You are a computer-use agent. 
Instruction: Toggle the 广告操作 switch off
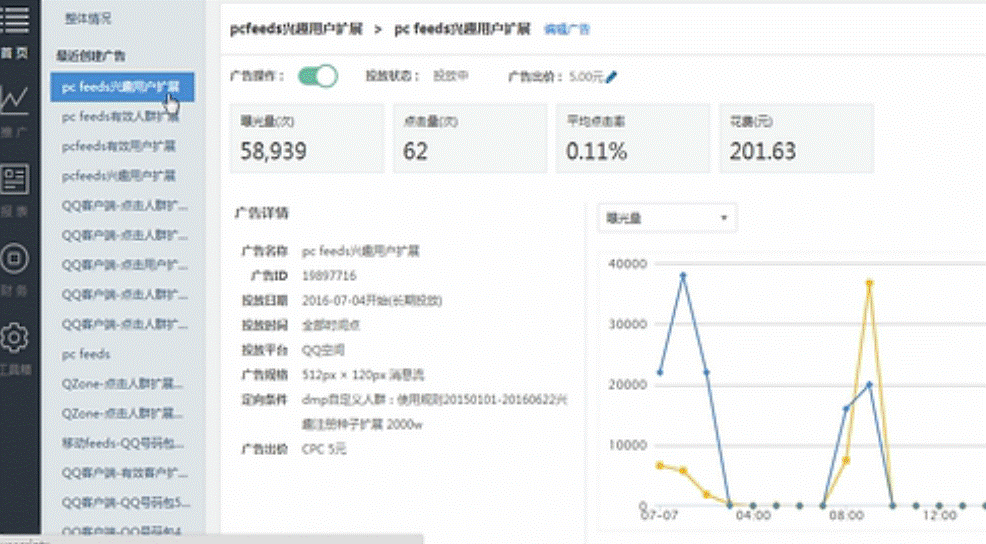318,76
